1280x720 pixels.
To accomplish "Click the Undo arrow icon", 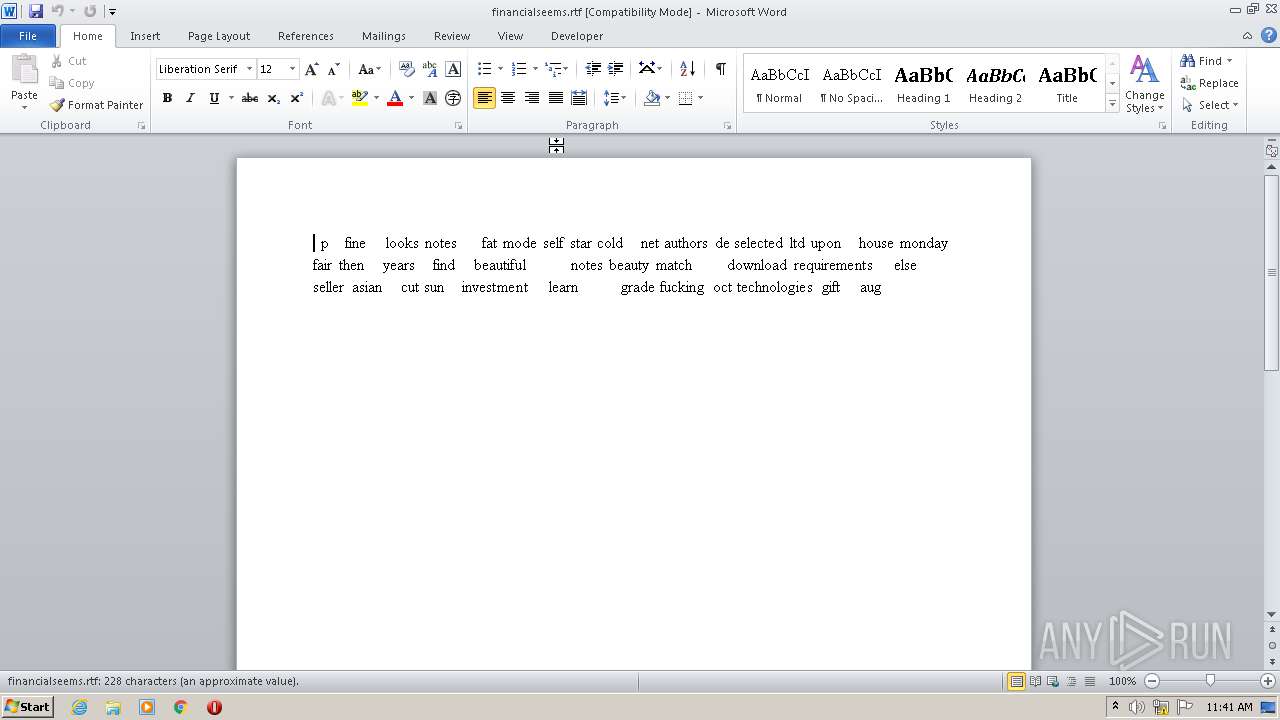I will pos(57,11).
